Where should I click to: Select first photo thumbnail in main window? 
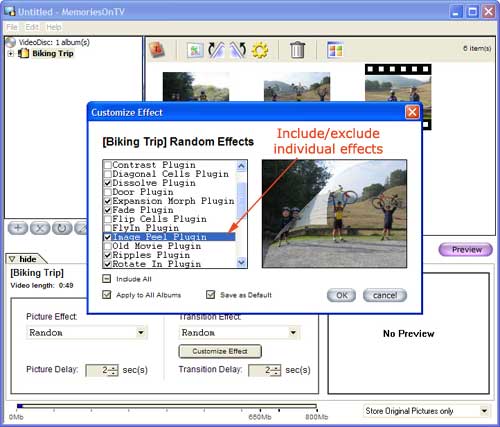click(x=196, y=87)
